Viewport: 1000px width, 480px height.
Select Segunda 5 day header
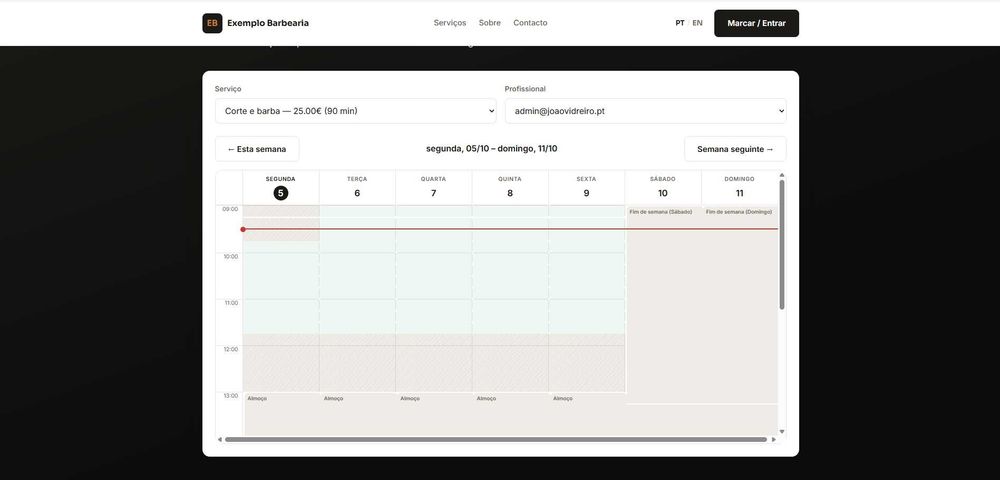[281, 187]
